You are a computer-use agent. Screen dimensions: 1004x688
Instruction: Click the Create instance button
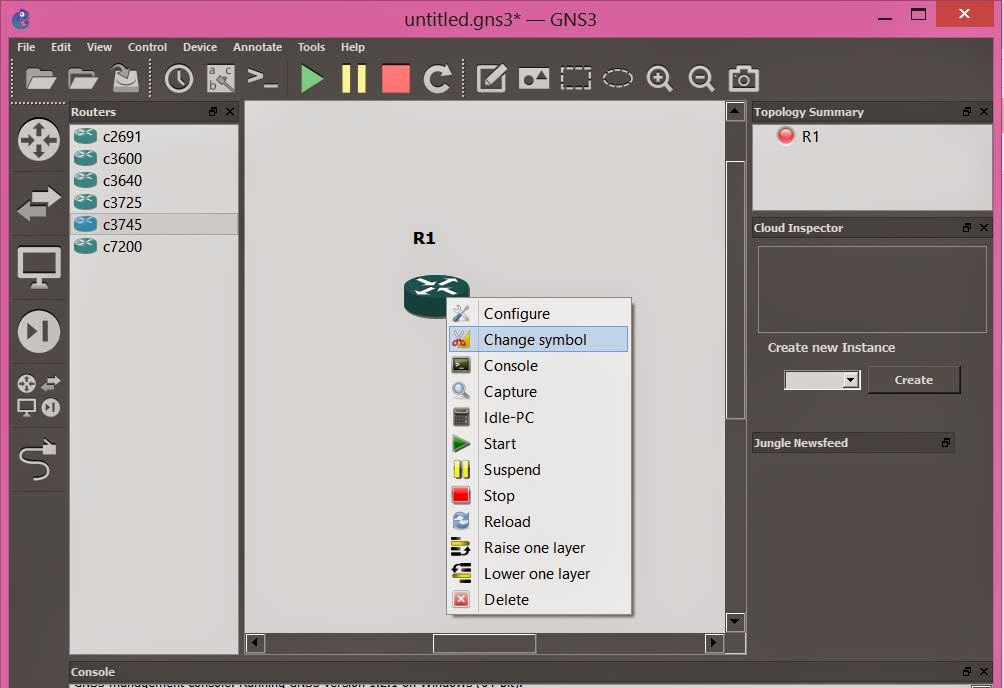point(914,380)
